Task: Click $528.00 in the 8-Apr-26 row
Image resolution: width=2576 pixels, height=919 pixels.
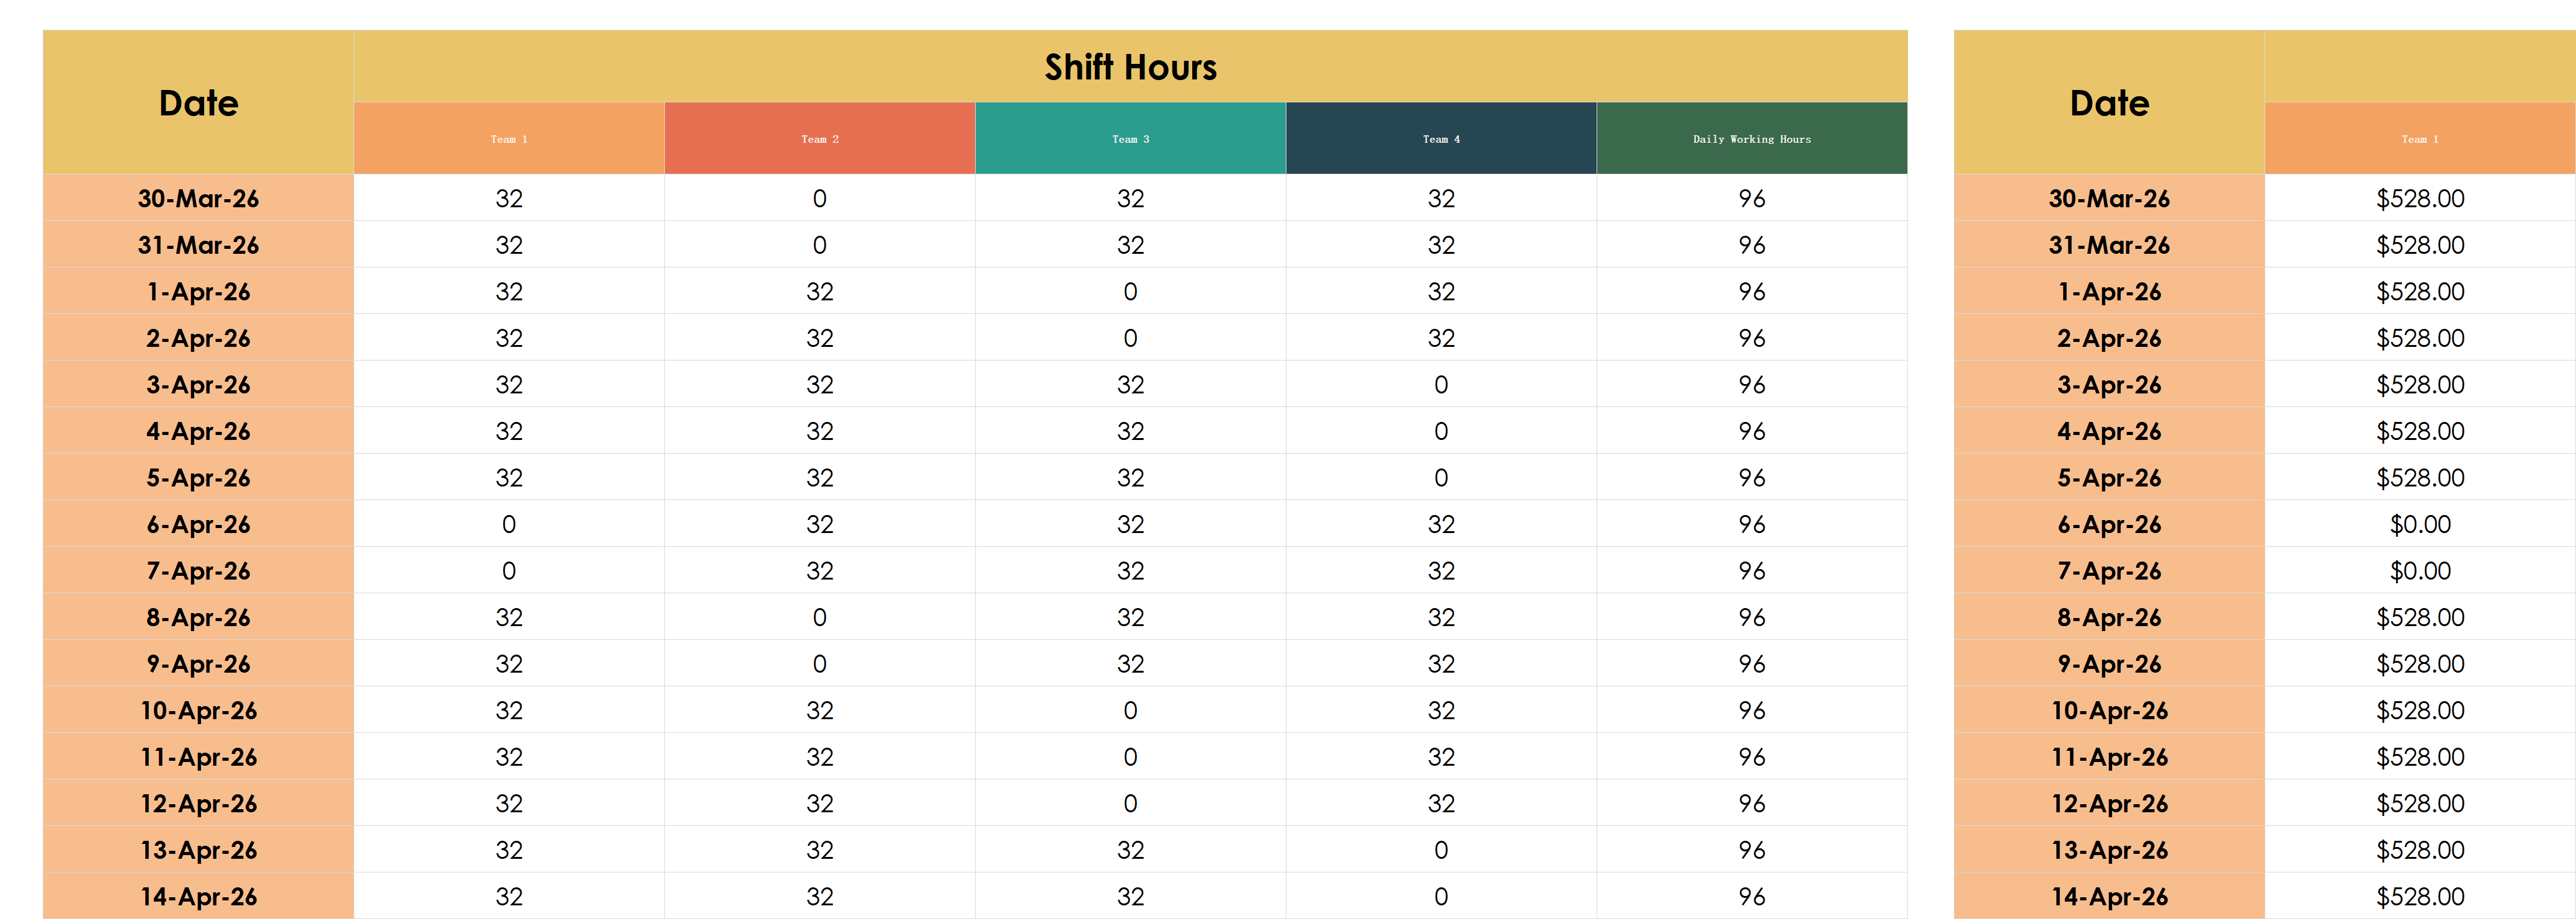Action: click(2420, 617)
